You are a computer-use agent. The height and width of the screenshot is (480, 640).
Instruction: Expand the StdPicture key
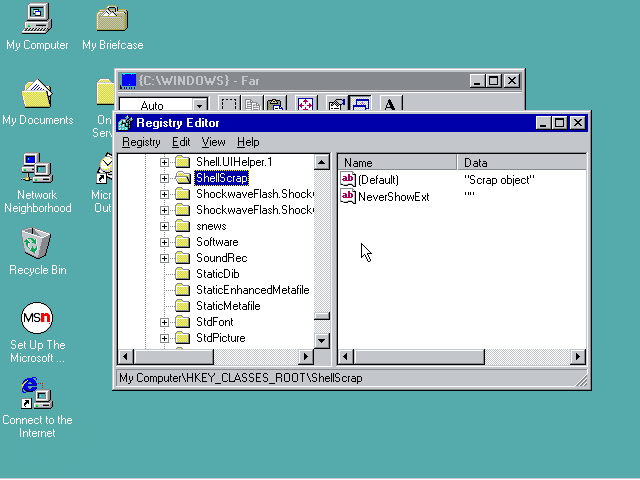(164, 338)
